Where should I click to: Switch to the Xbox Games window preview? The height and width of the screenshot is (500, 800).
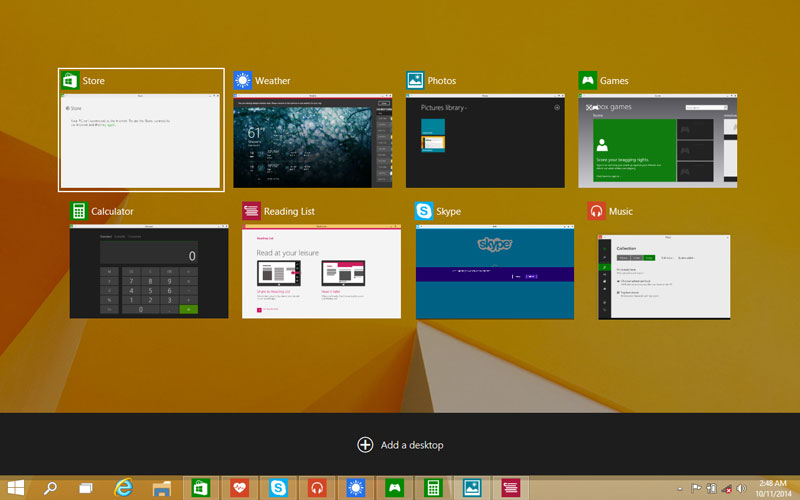[x=658, y=140]
